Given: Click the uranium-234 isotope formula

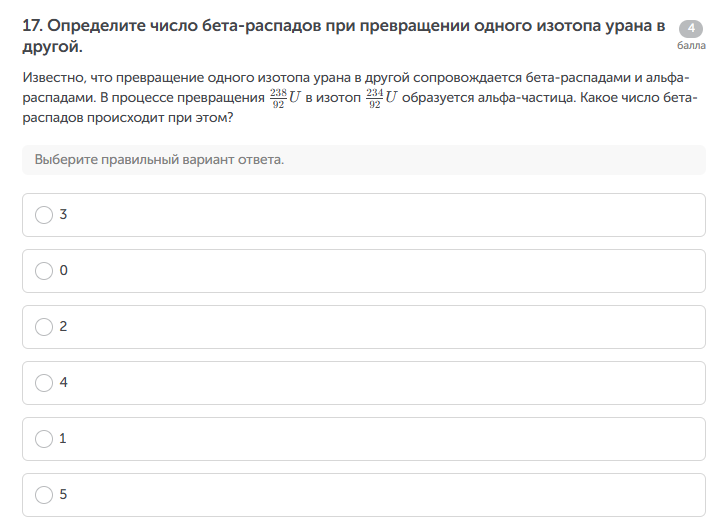Looking at the screenshot, I should tap(381, 98).
